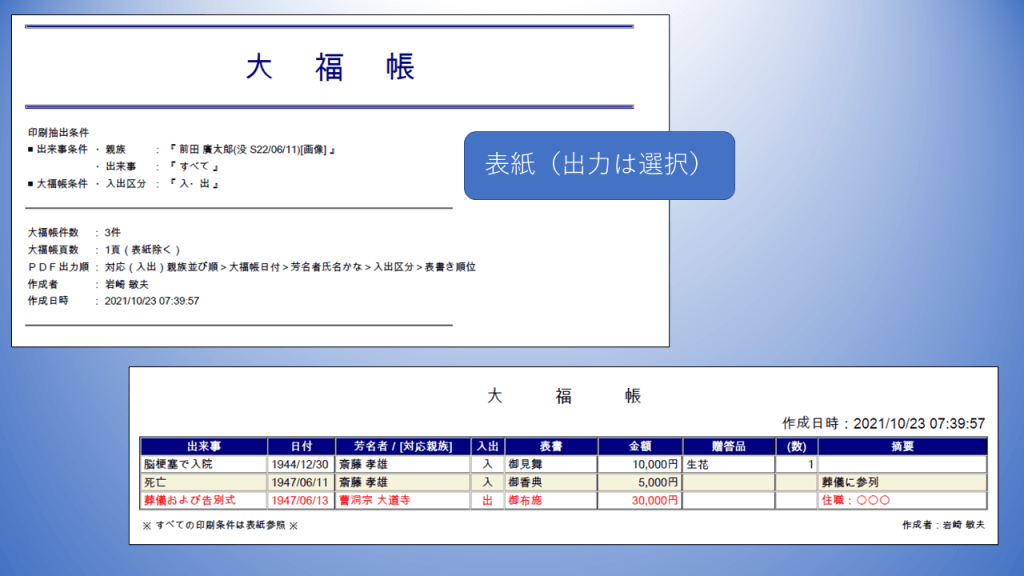The image size is (1024, 576).
Task: Click the 金額 column header
Action: [640, 447]
